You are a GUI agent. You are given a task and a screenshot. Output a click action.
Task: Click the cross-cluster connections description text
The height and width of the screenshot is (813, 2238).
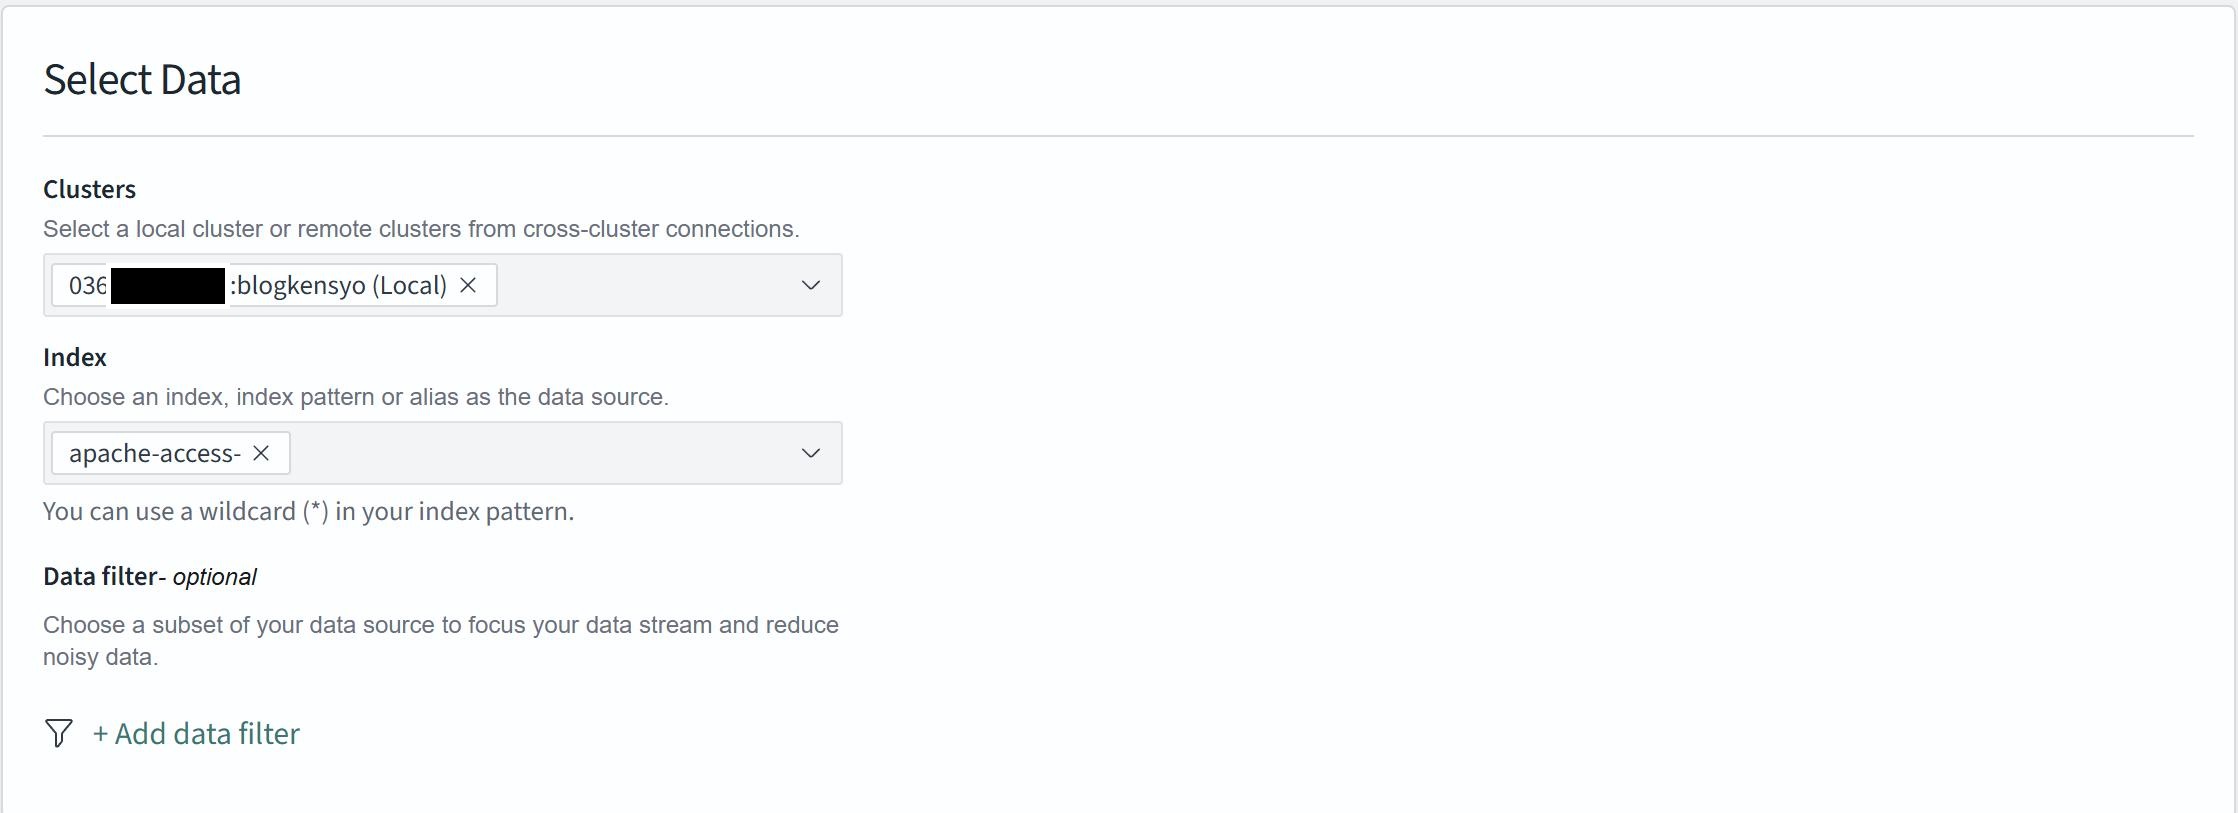[421, 229]
